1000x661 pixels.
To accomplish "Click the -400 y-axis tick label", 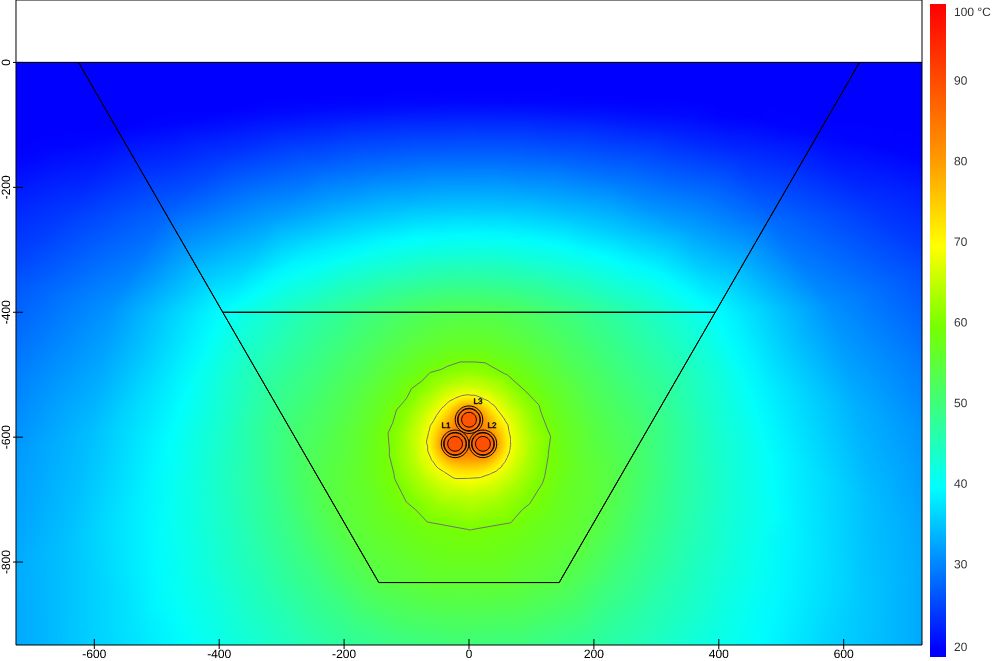I will 7,312.
